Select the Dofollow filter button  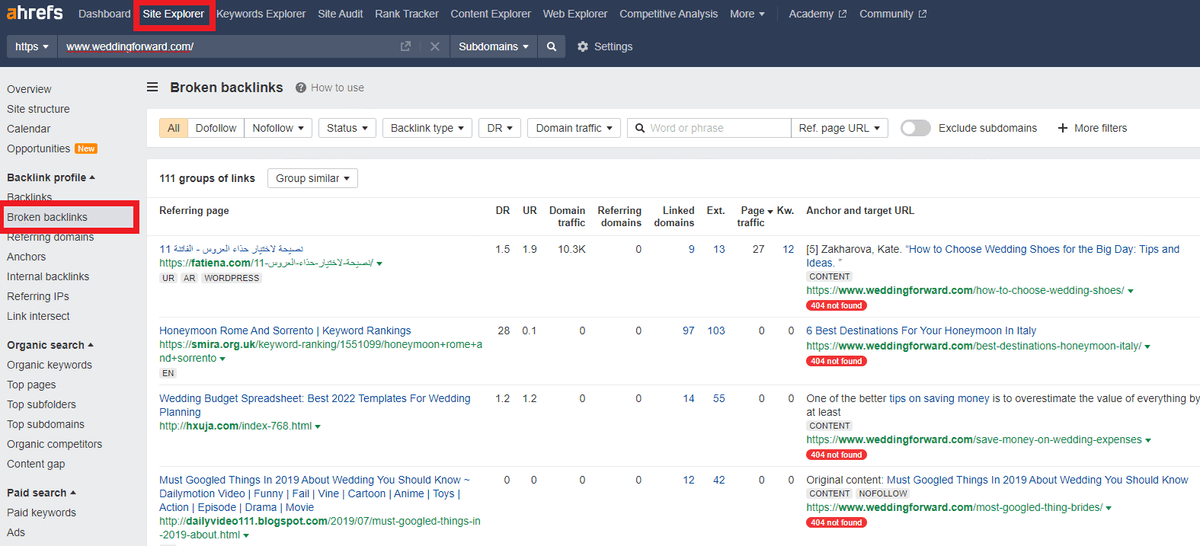pyautogui.click(x=216, y=128)
